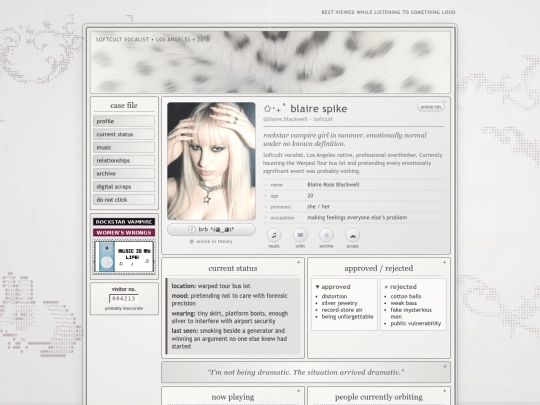Screen dimensions: 540x405
Task: Click the visitor counter 004213
Action: pos(124,299)
